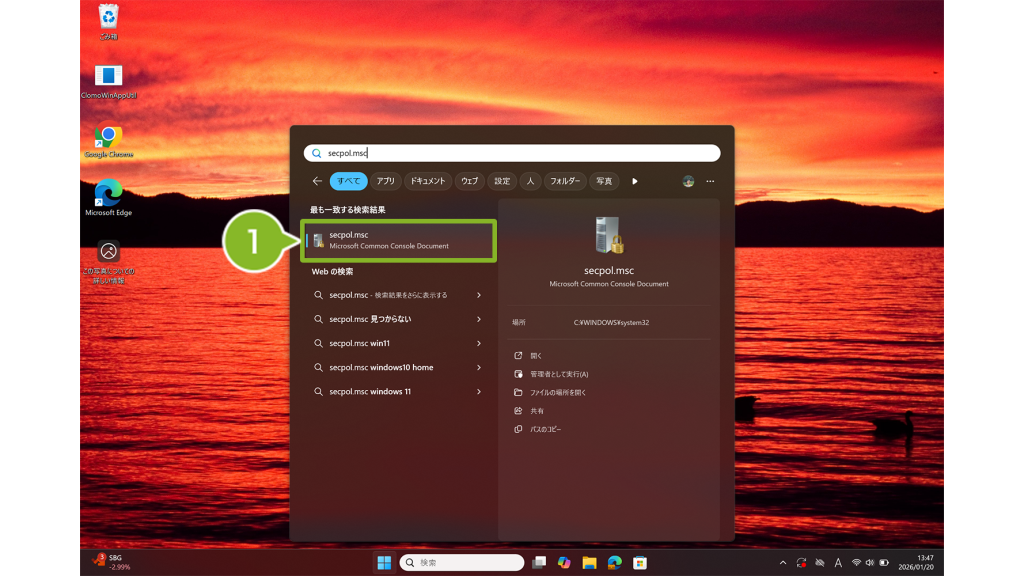Show hidden system tray icons chevron
The image size is (1024, 576).
[783, 563]
